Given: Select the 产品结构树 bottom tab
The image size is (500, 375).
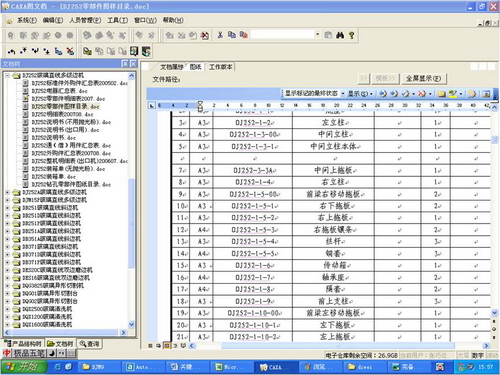Looking at the screenshot, I should 23,344.
